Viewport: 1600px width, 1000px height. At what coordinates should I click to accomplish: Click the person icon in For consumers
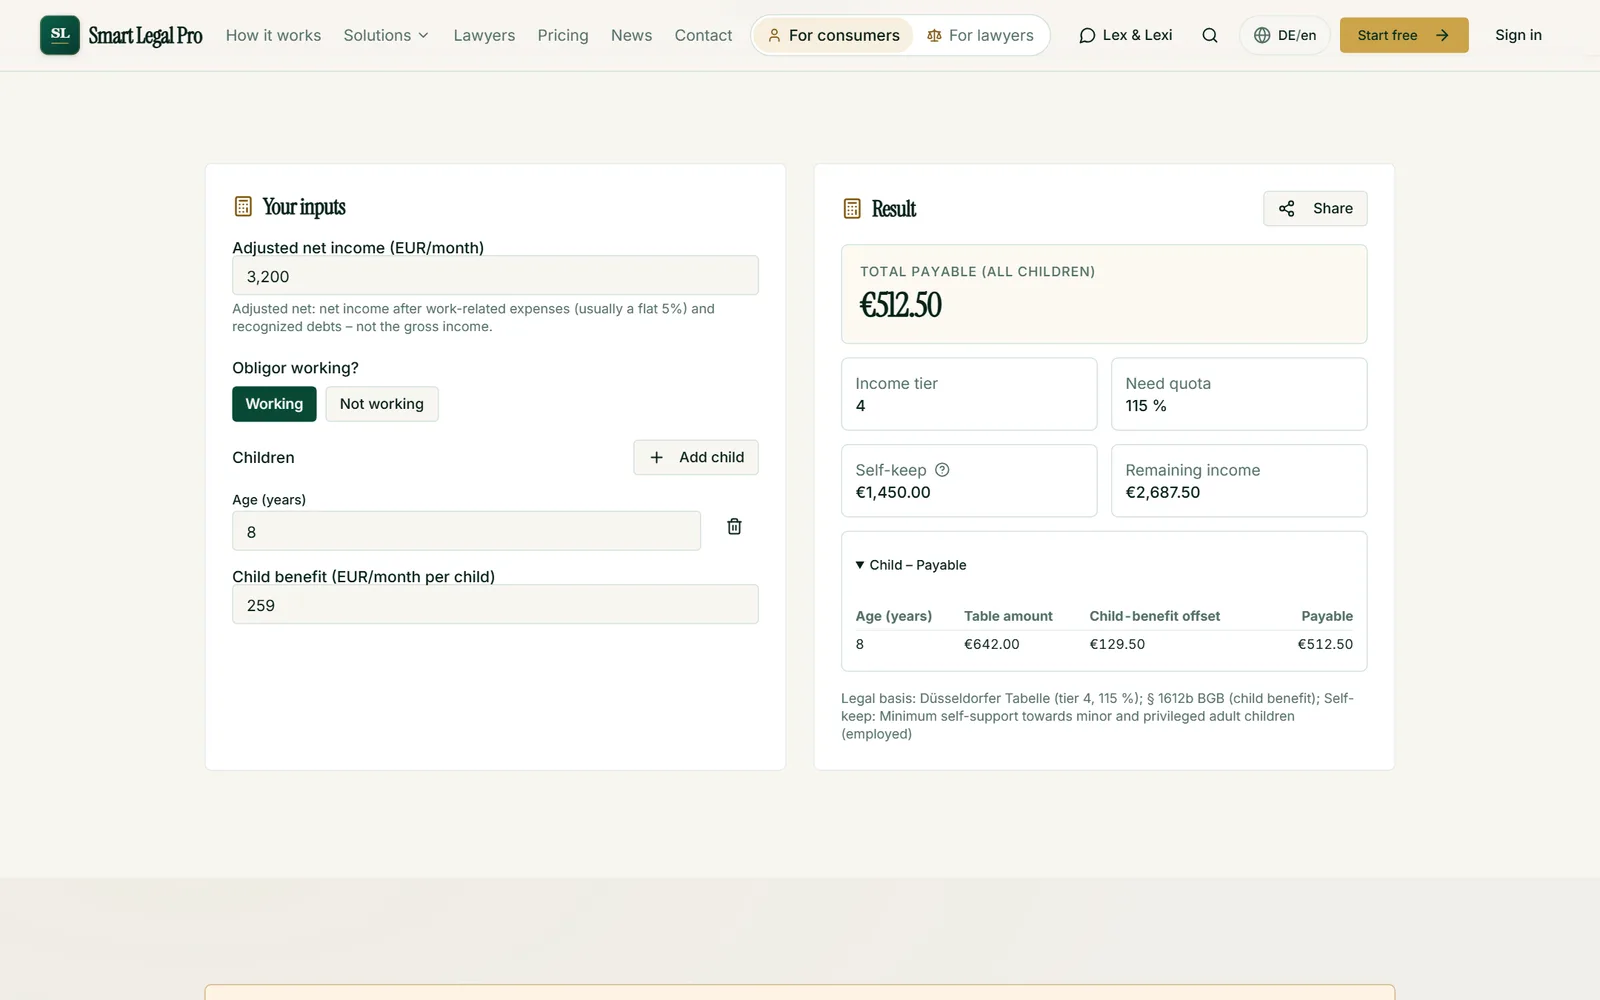774,35
